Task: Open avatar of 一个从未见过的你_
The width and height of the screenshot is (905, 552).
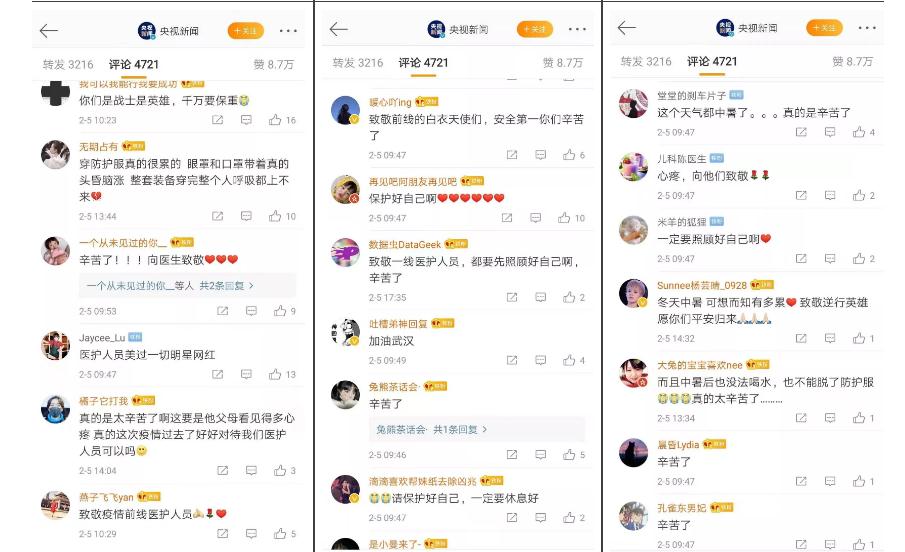Action: [x=55, y=251]
